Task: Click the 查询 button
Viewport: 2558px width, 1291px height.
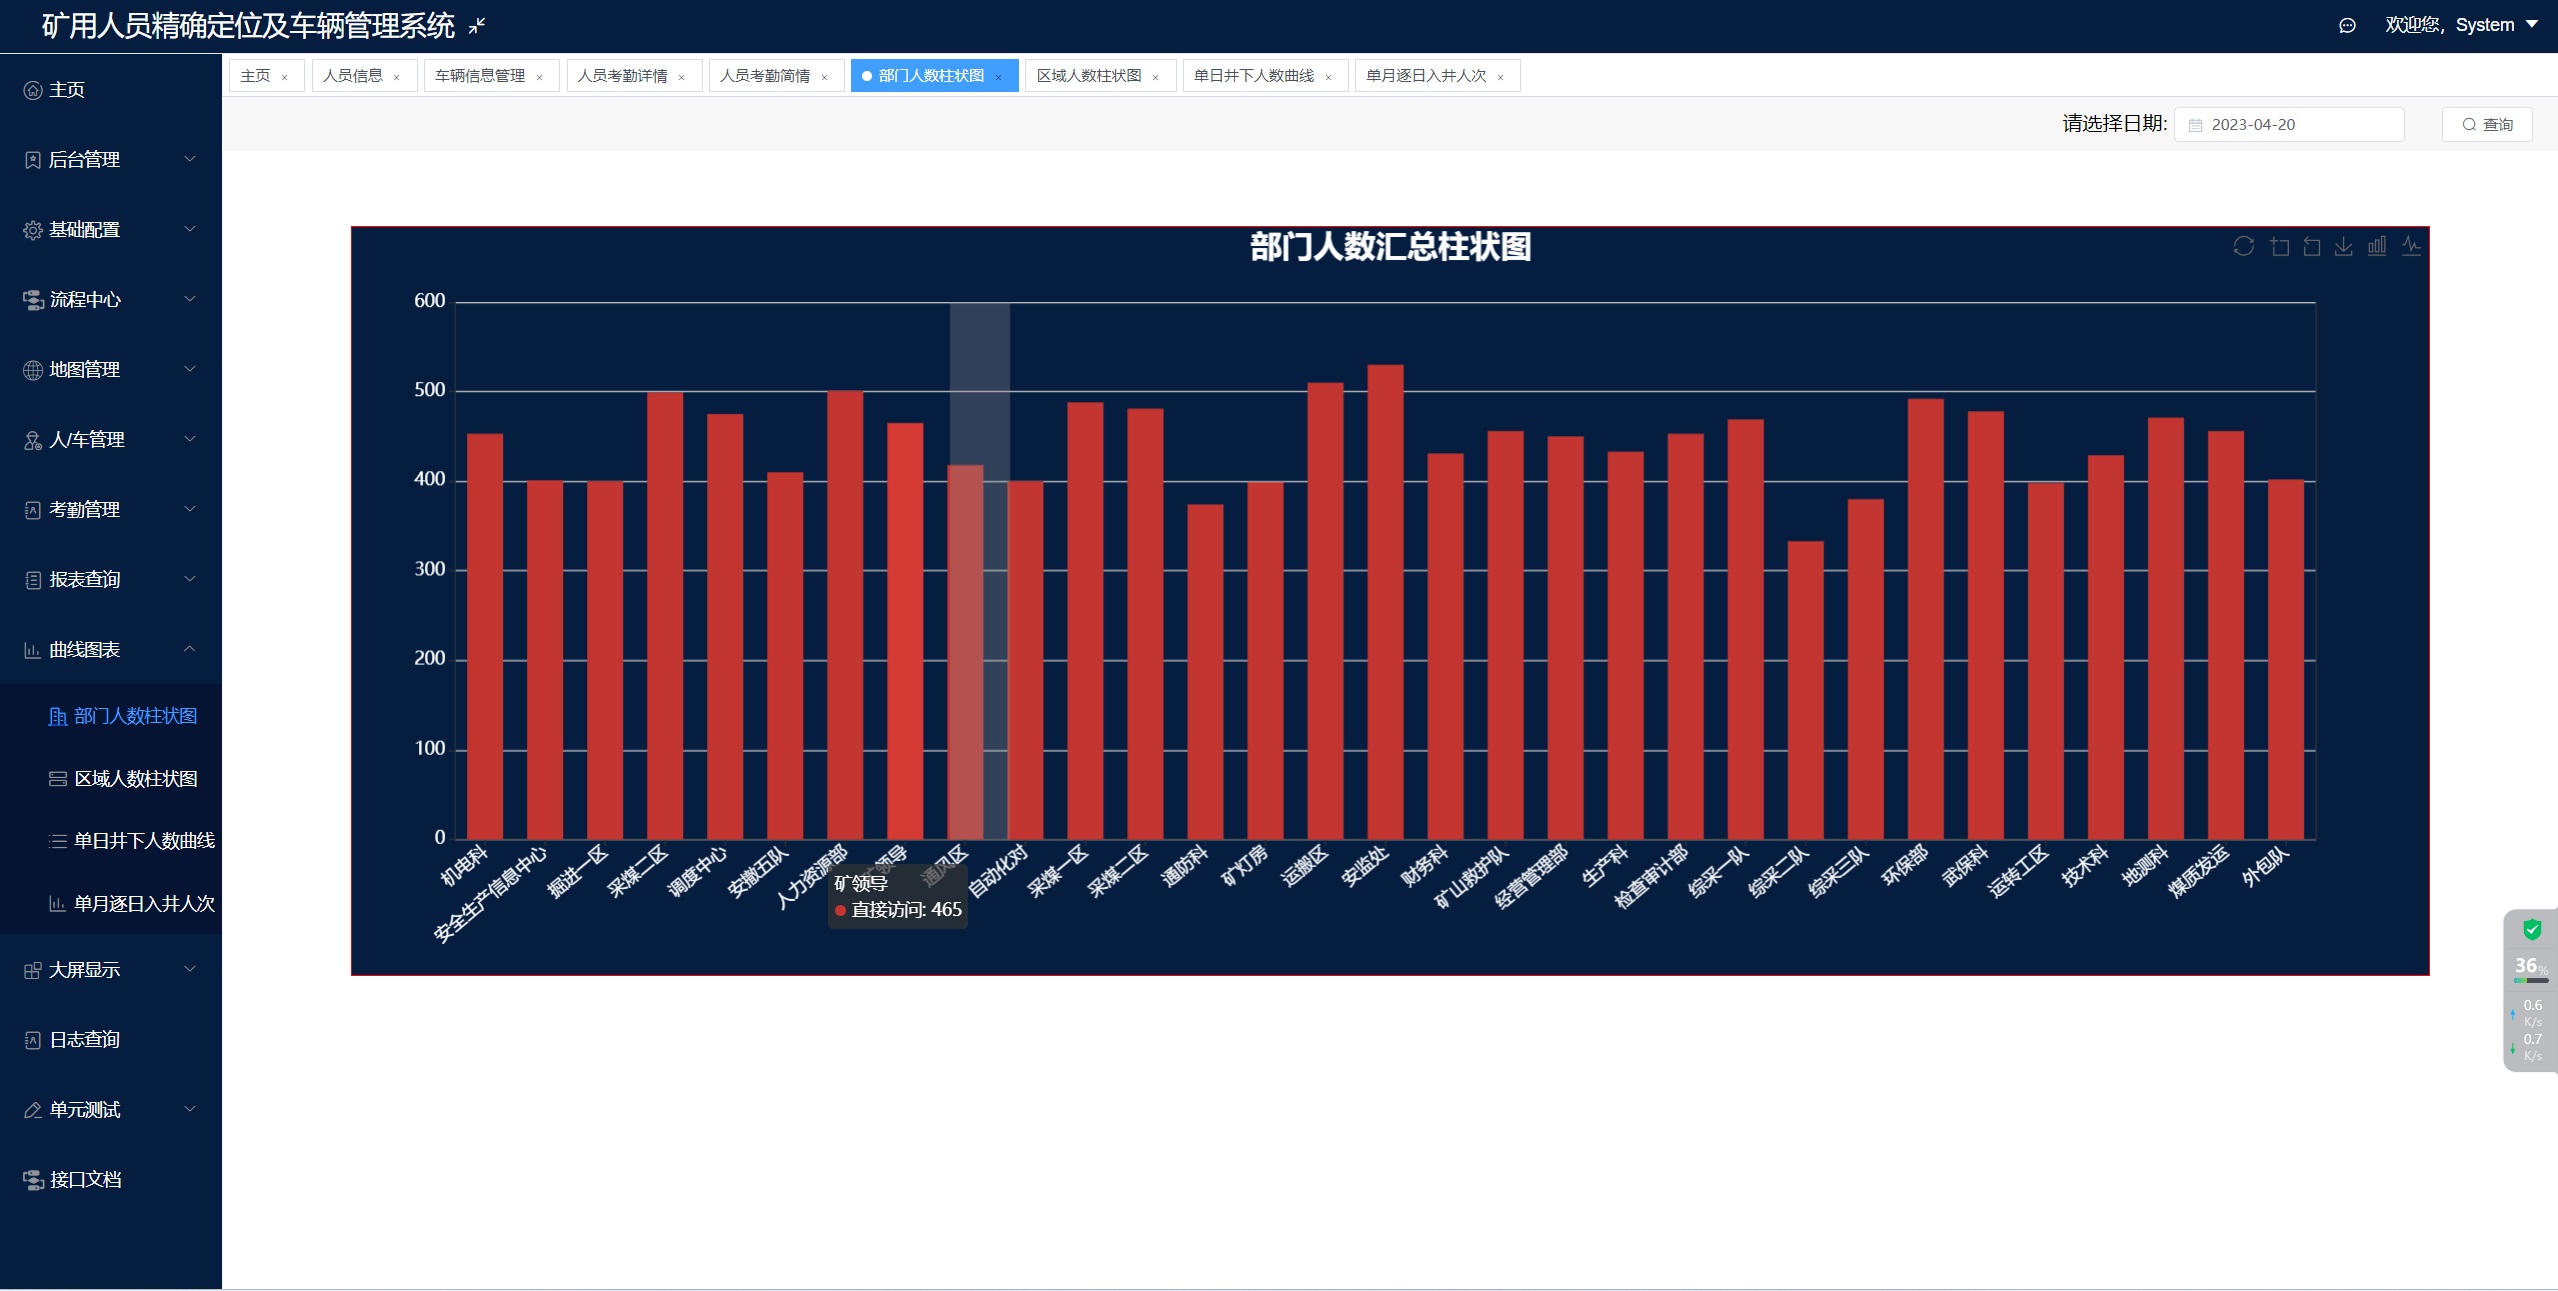Action: tap(2486, 124)
